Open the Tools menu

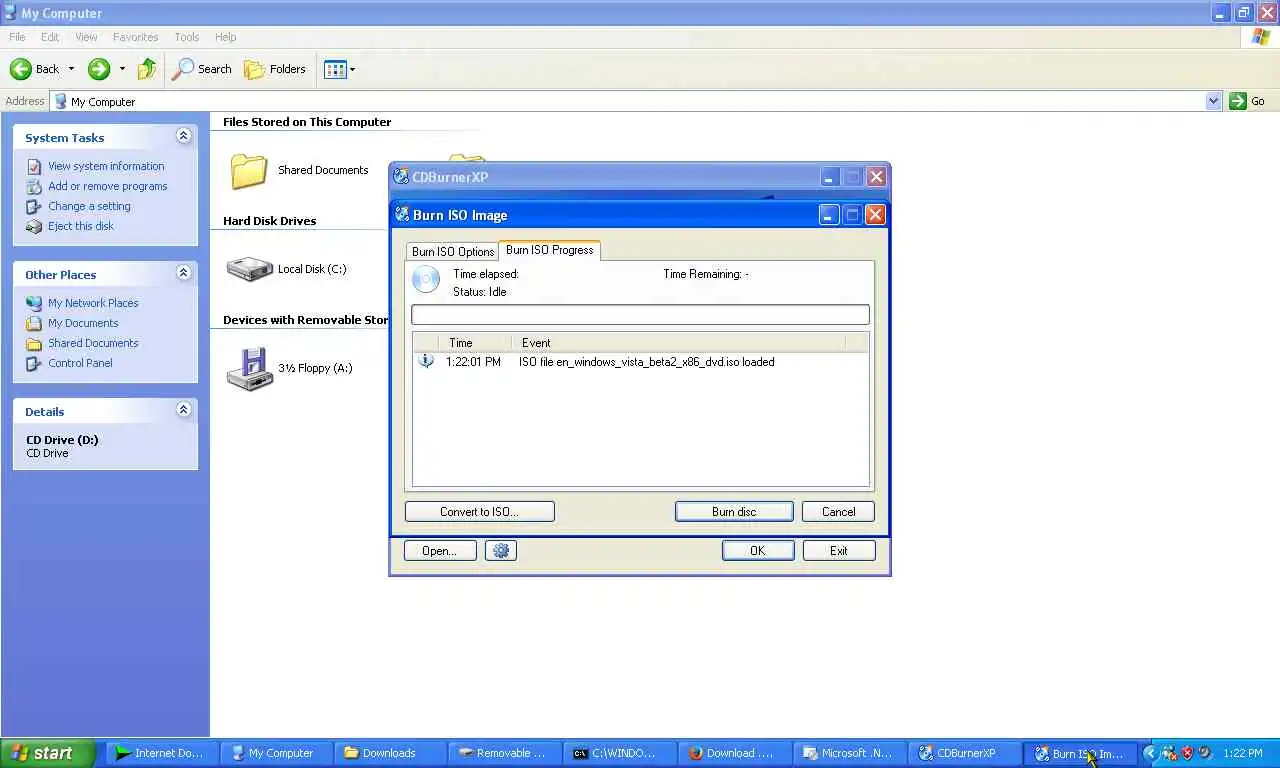[x=187, y=37]
